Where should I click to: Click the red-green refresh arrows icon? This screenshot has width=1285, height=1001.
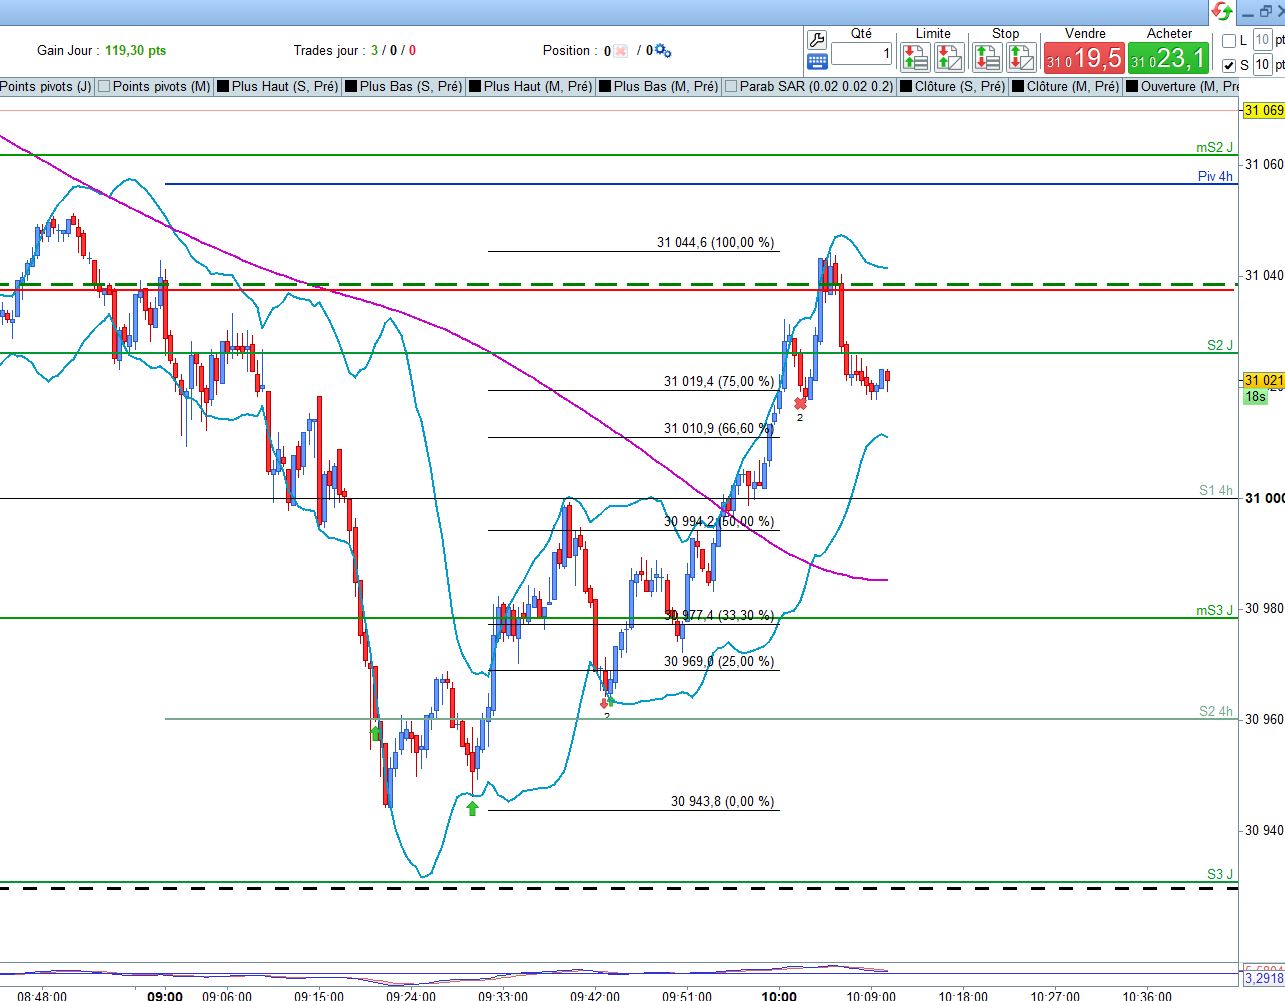[1222, 11]
